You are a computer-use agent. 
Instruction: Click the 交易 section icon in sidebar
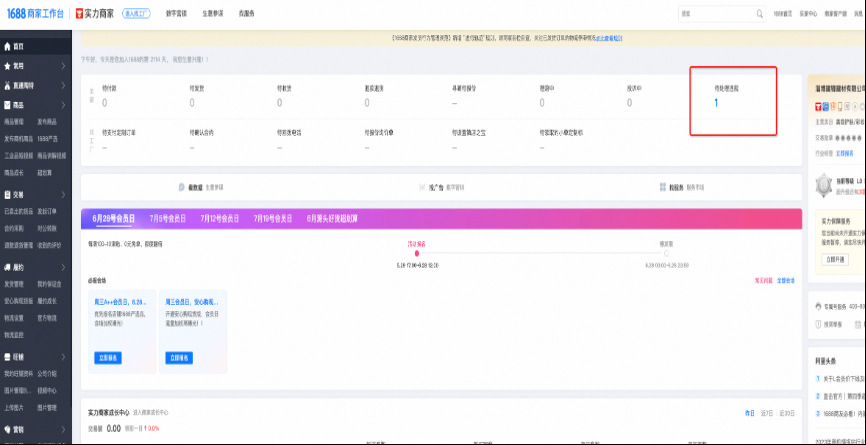coord(7,195)
